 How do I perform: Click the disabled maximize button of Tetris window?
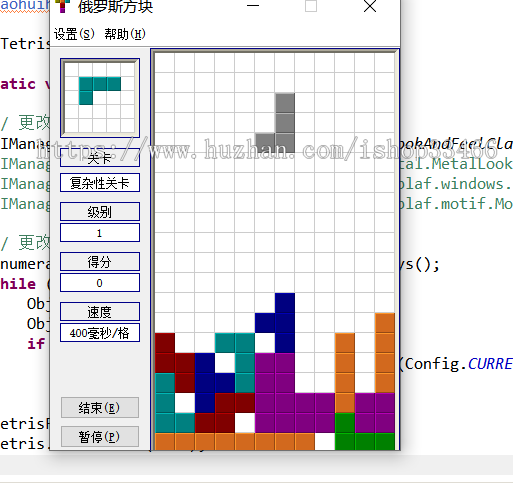pyautogui.click(x=311, y=6)
